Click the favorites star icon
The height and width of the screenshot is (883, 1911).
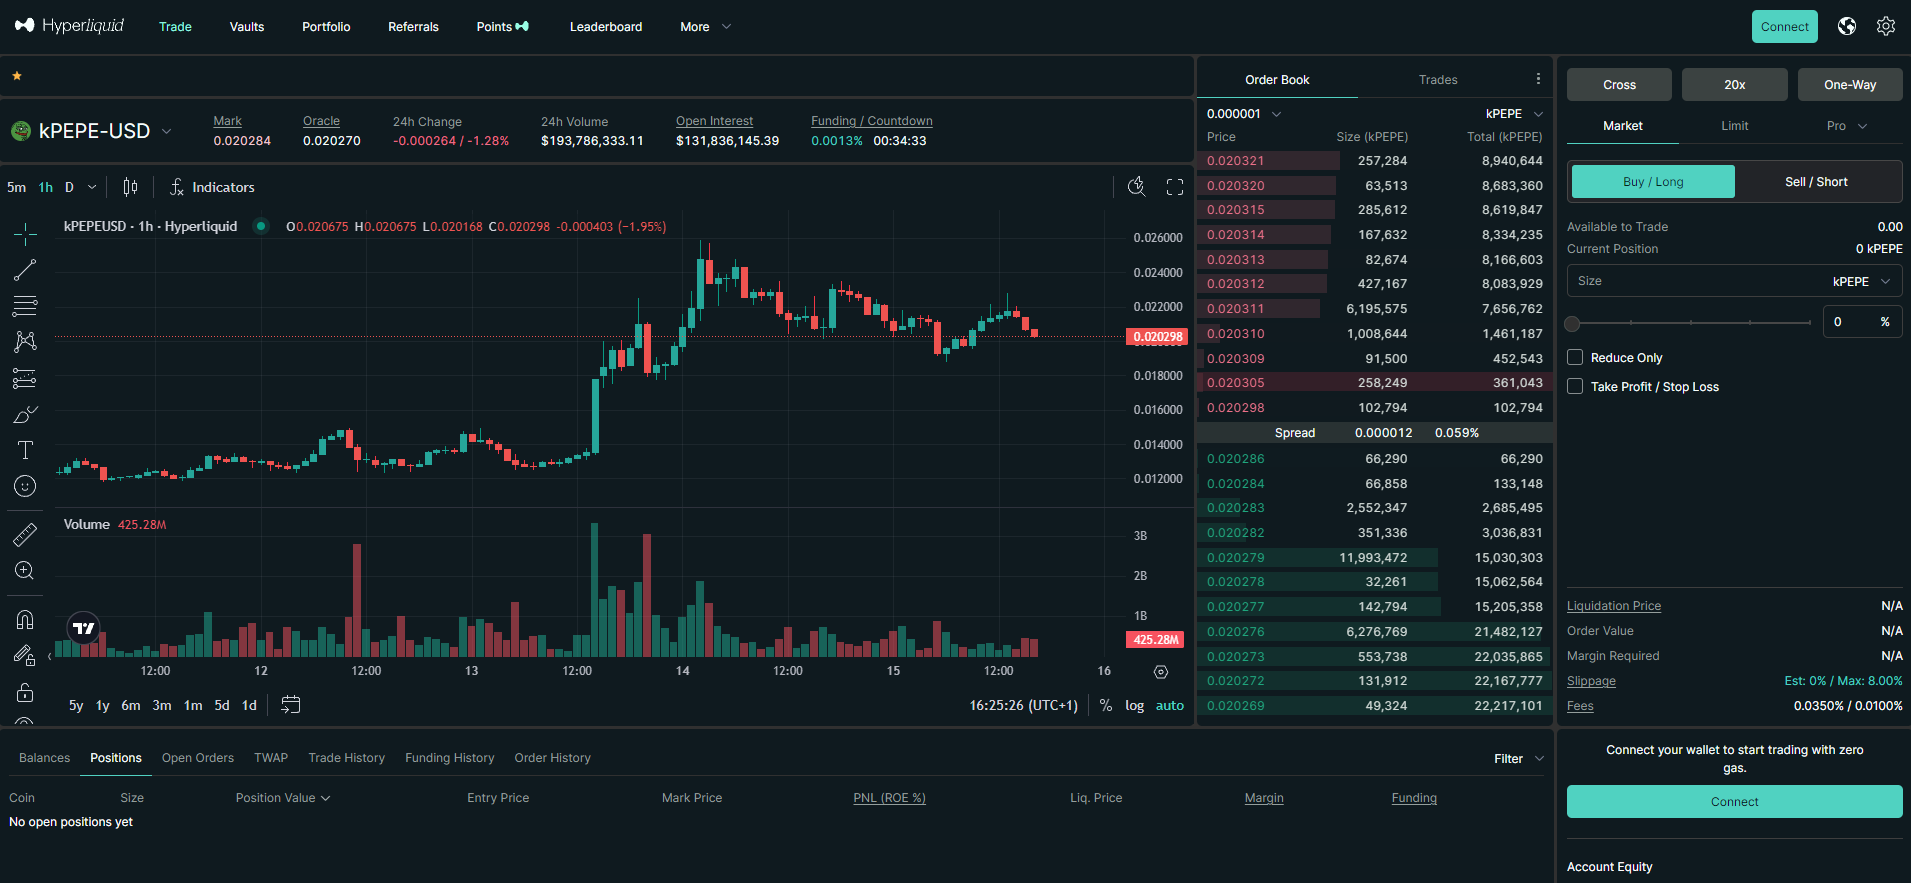pos(17,76)
